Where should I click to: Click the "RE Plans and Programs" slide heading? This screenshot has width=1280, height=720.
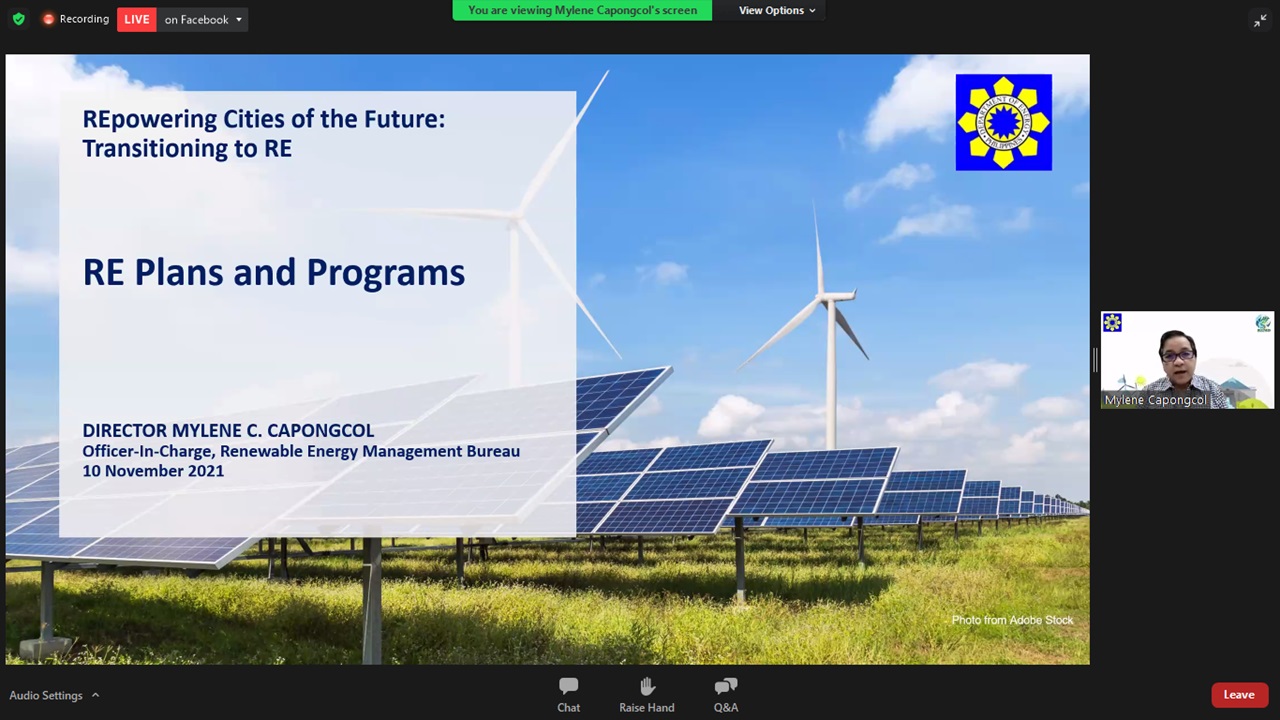click(x=273, y=273)
